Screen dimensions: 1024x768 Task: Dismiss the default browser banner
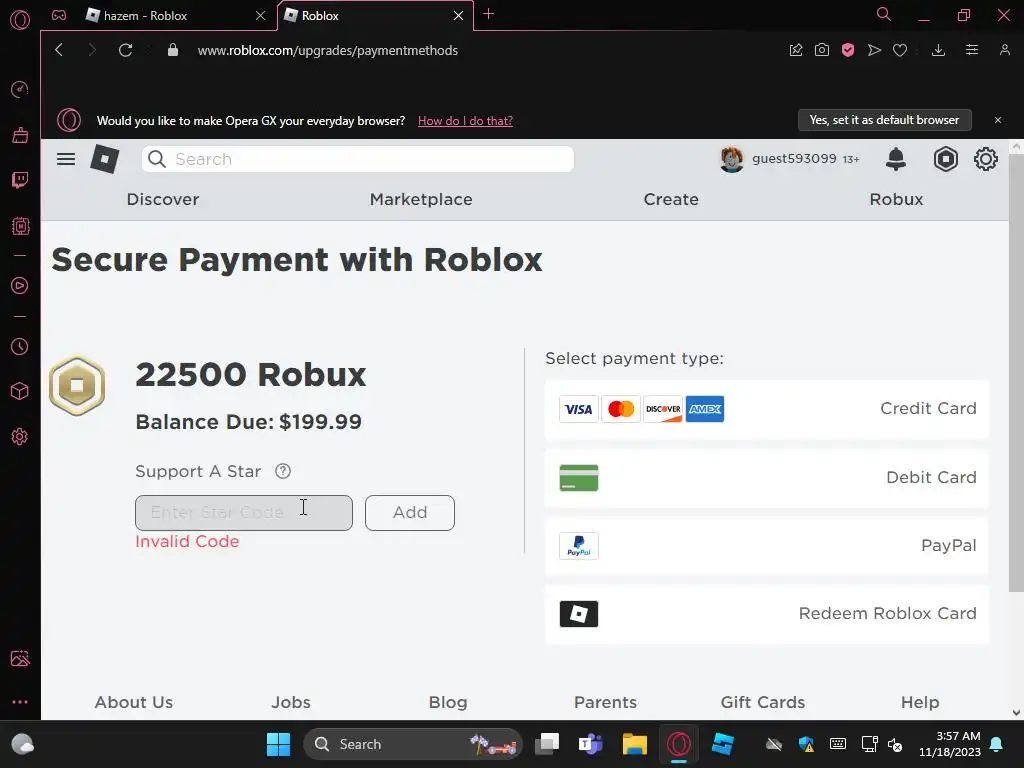pyautogui.click(x=997, y=120)
